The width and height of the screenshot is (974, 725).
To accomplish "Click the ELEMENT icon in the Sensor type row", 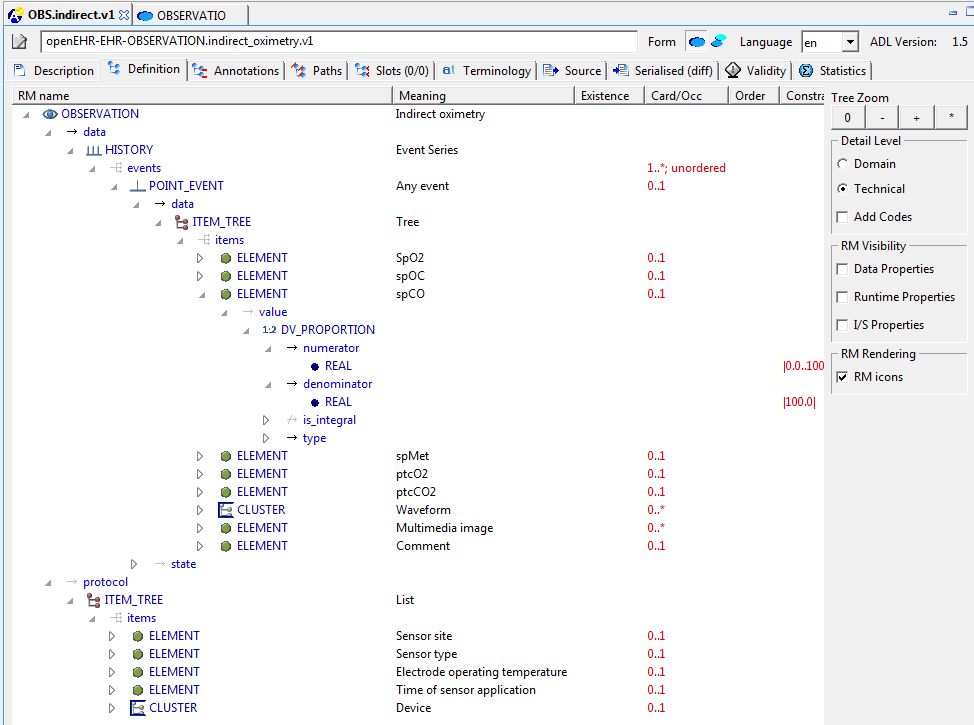I will (x=138, y=655).
